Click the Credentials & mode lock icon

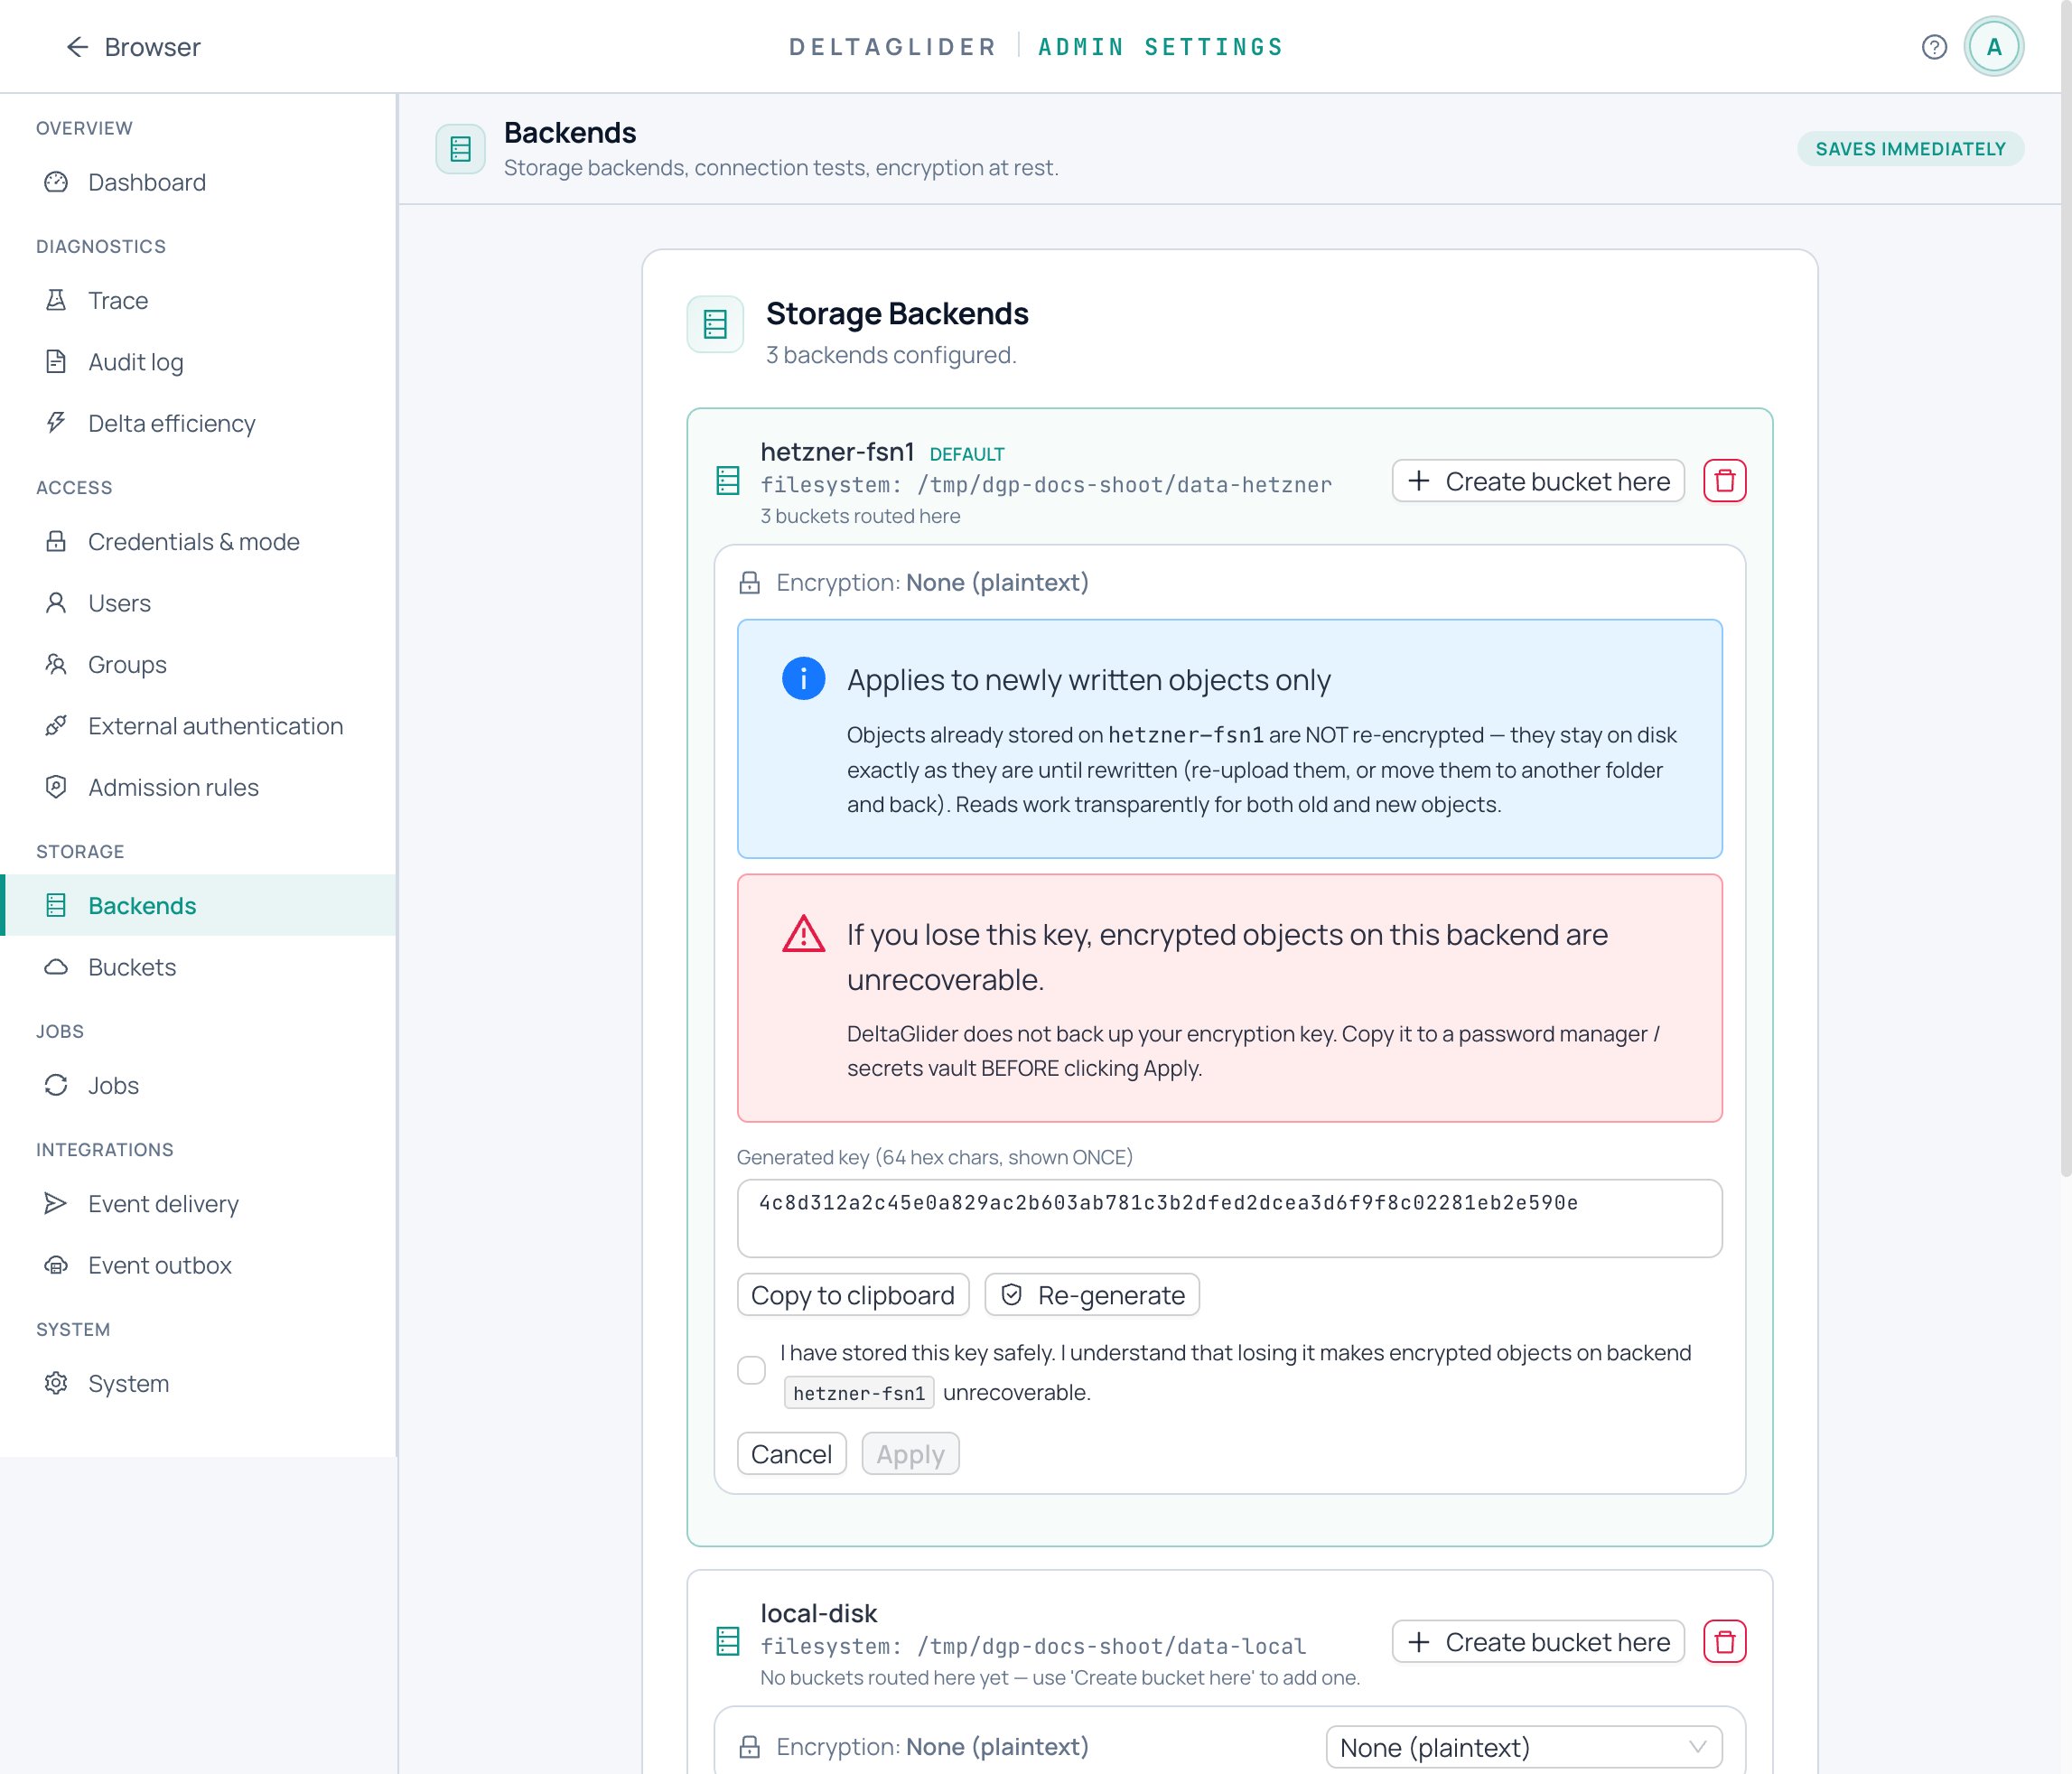[56, 541]
